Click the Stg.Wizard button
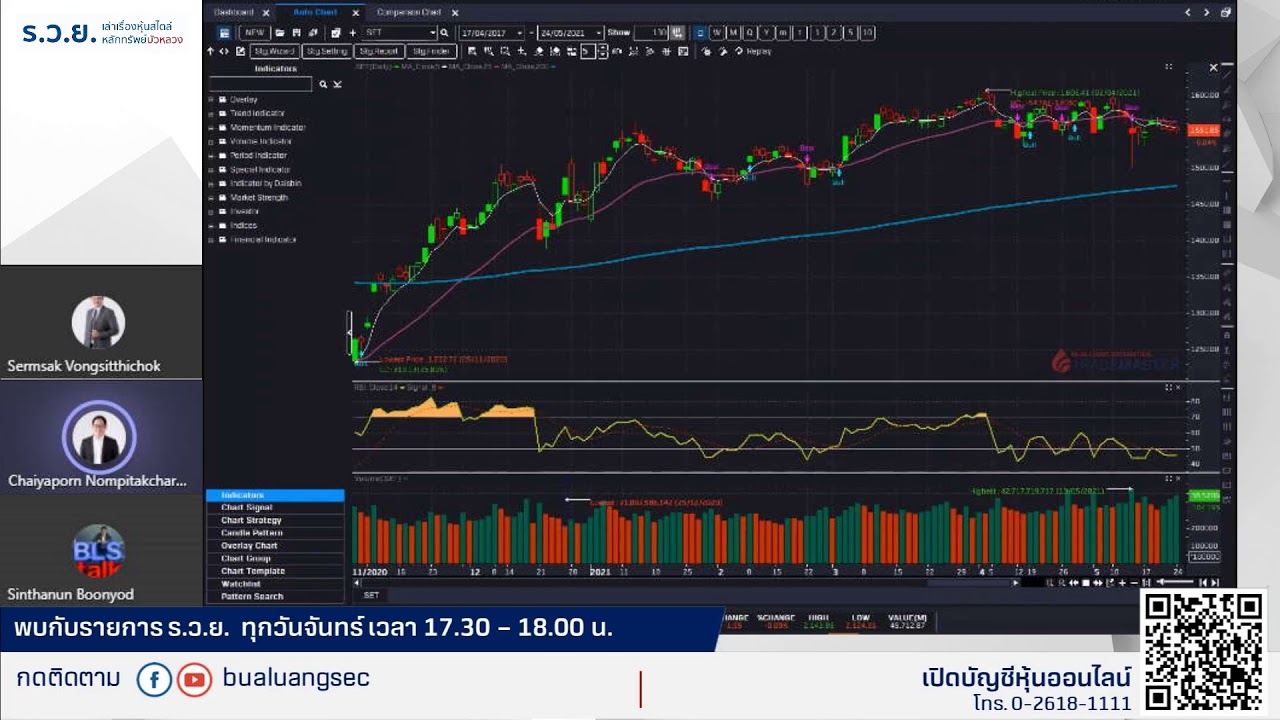 pyautogui.click(x=275, y=51)
